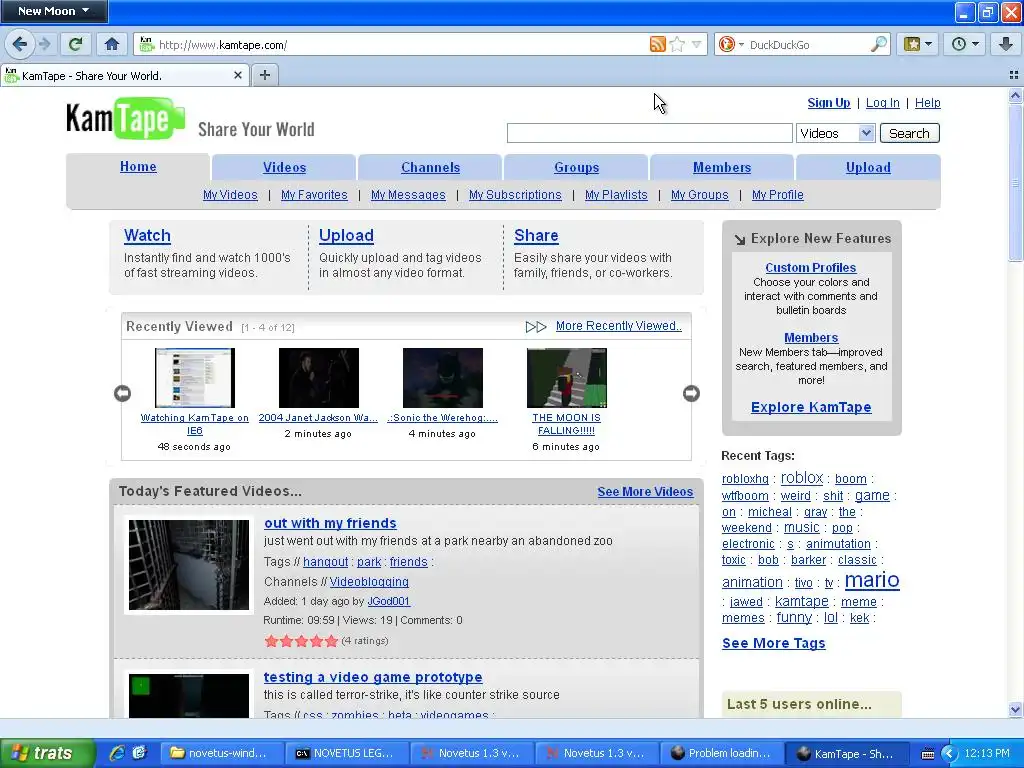Click Explore KamTape link
The image size is (1024, 768).
811,407
